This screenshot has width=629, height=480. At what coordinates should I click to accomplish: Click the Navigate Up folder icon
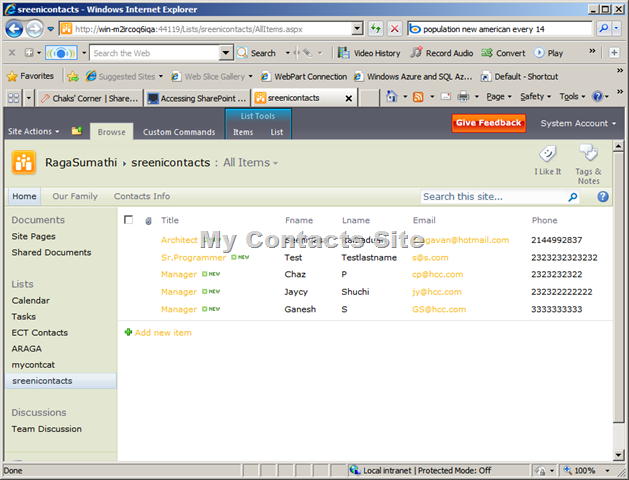pos(77,131)
